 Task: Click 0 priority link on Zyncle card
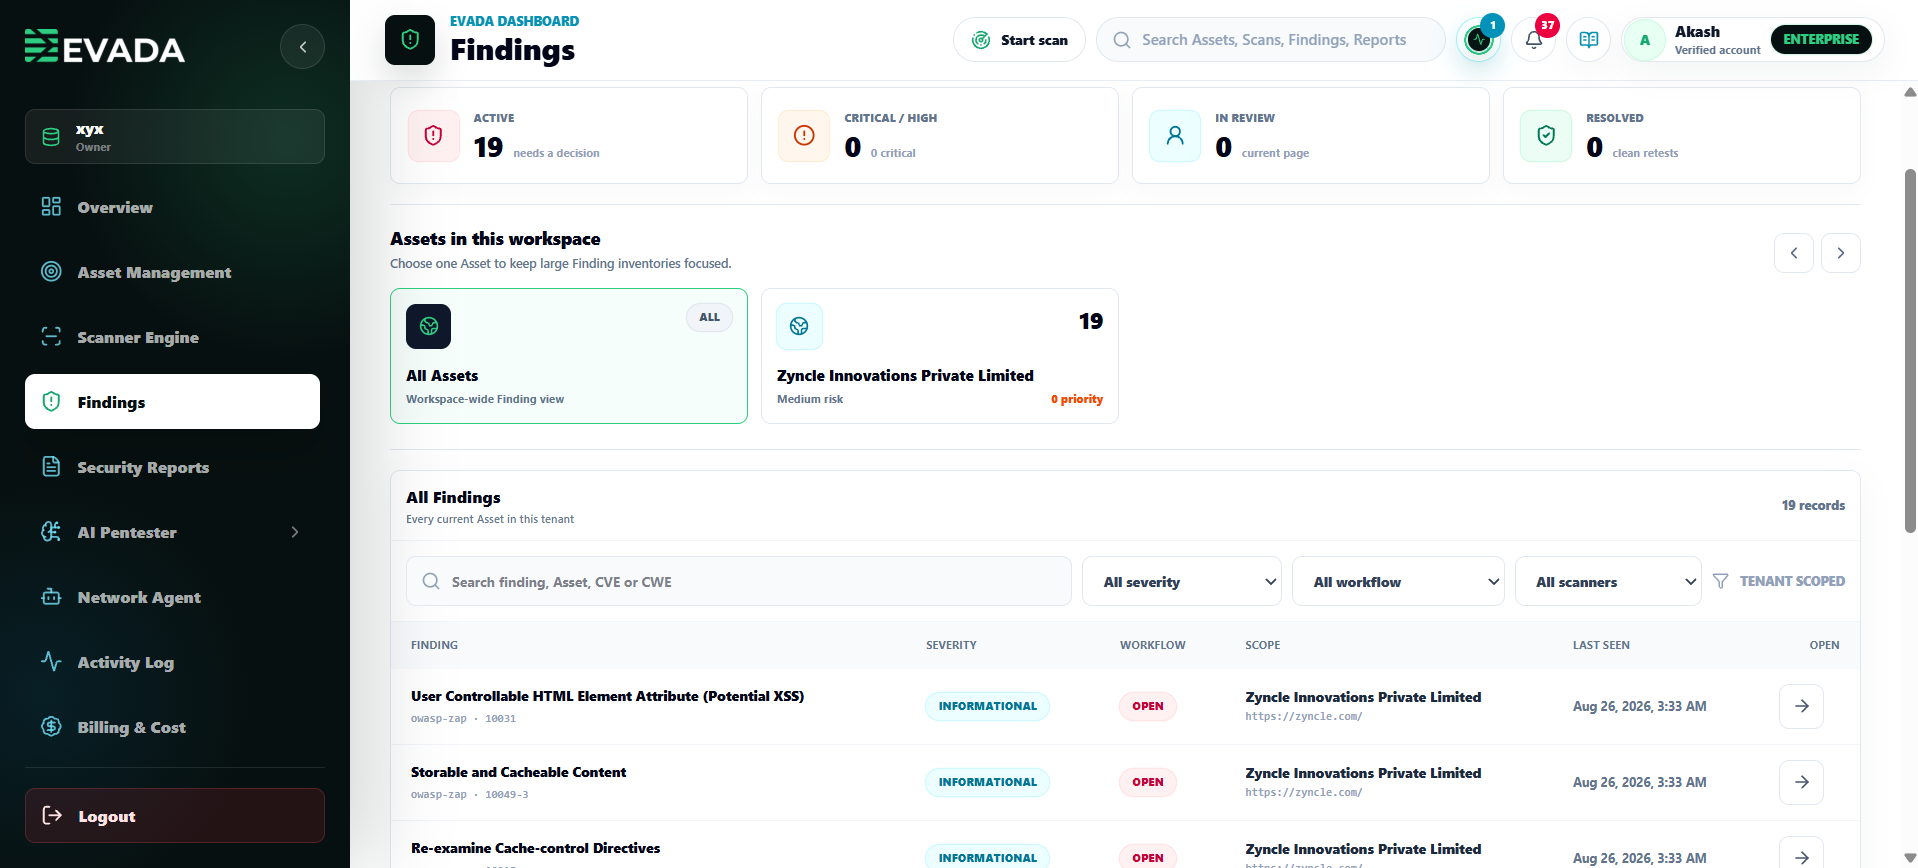pyautogui.click(x=1077, y=399)
